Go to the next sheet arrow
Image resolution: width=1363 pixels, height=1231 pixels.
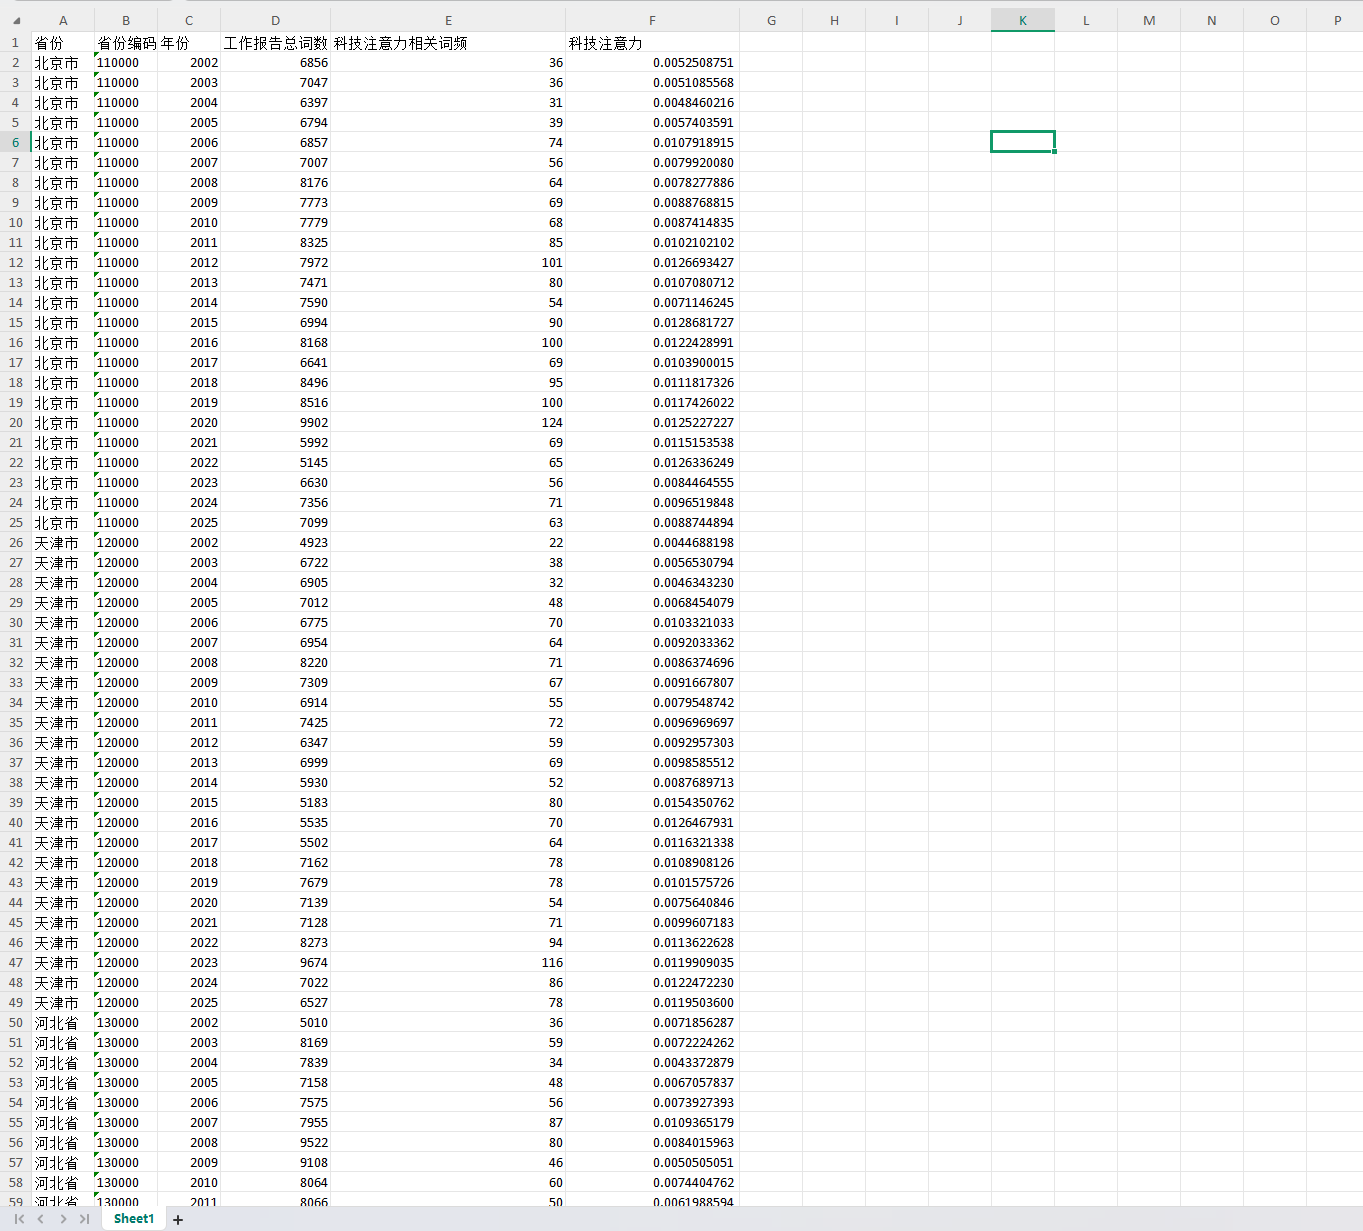[x=63, y=1219]
